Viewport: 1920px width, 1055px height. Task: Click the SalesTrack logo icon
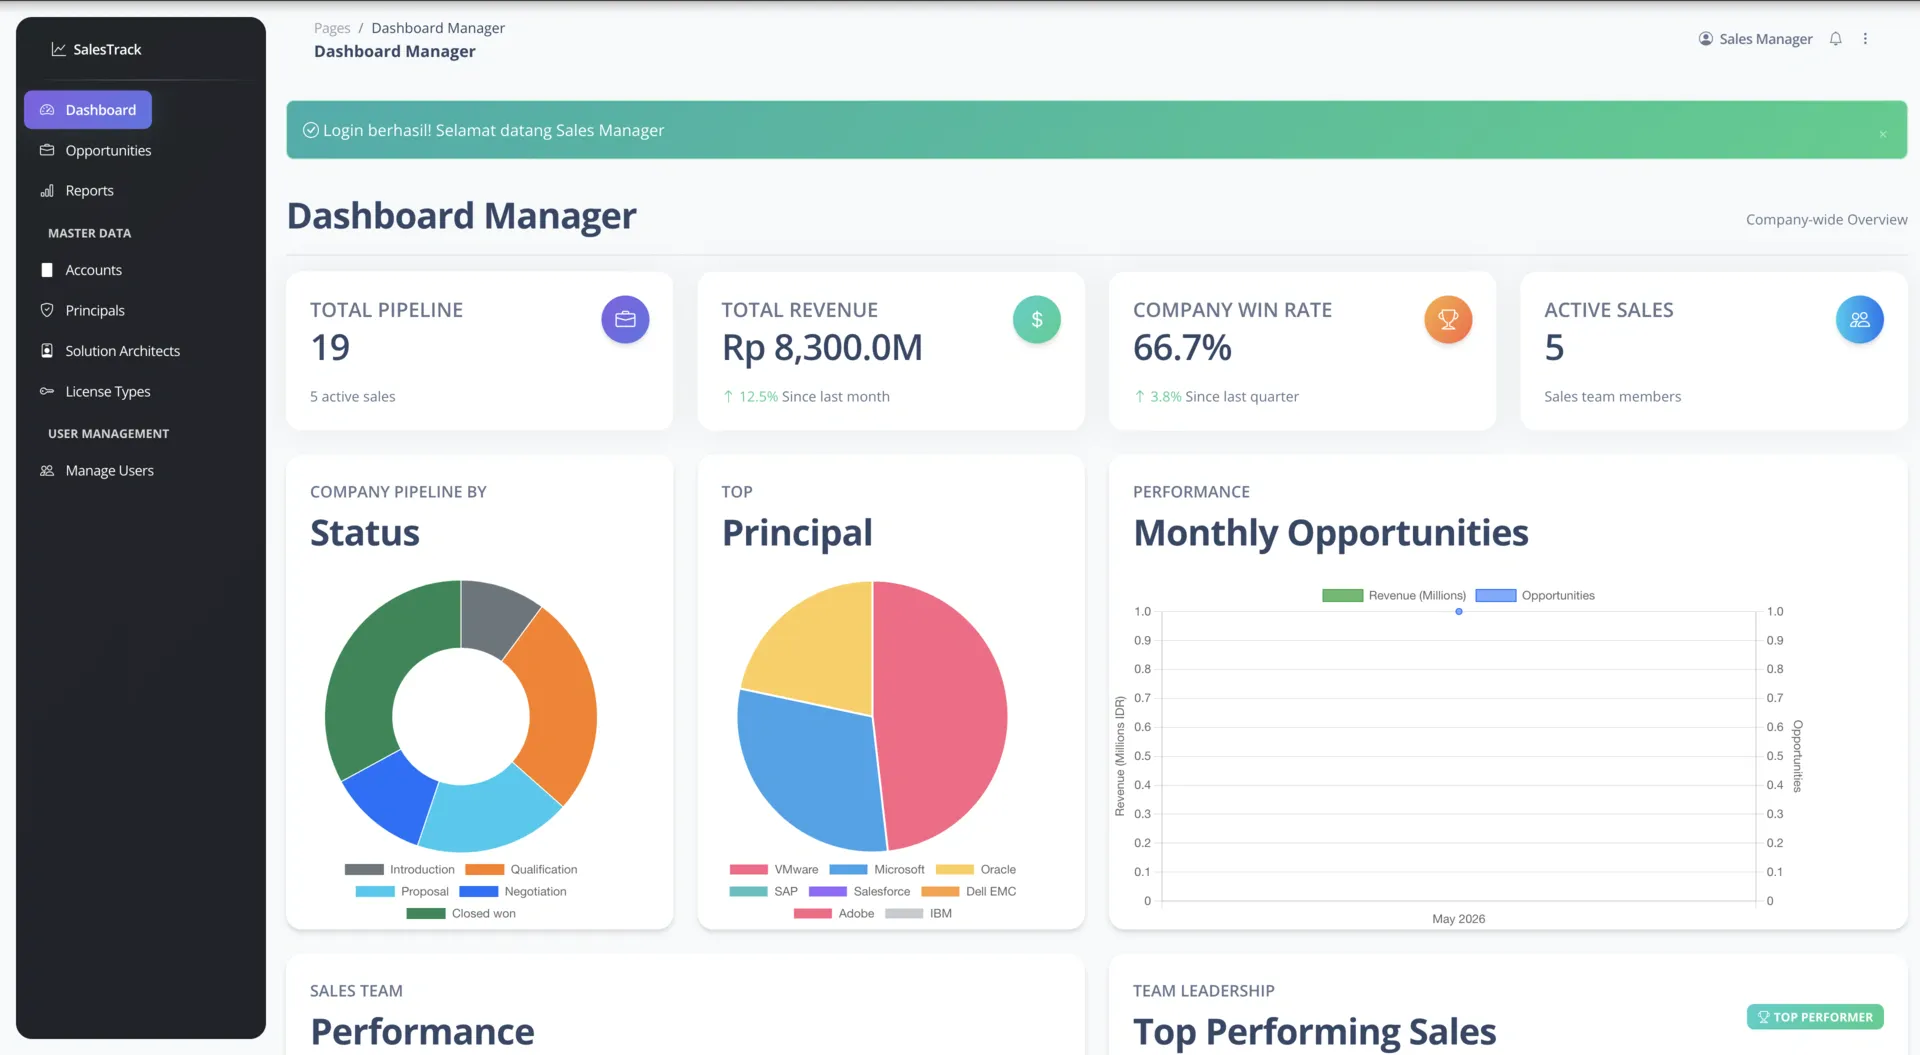pyautogui.click(x=59, y=49)
